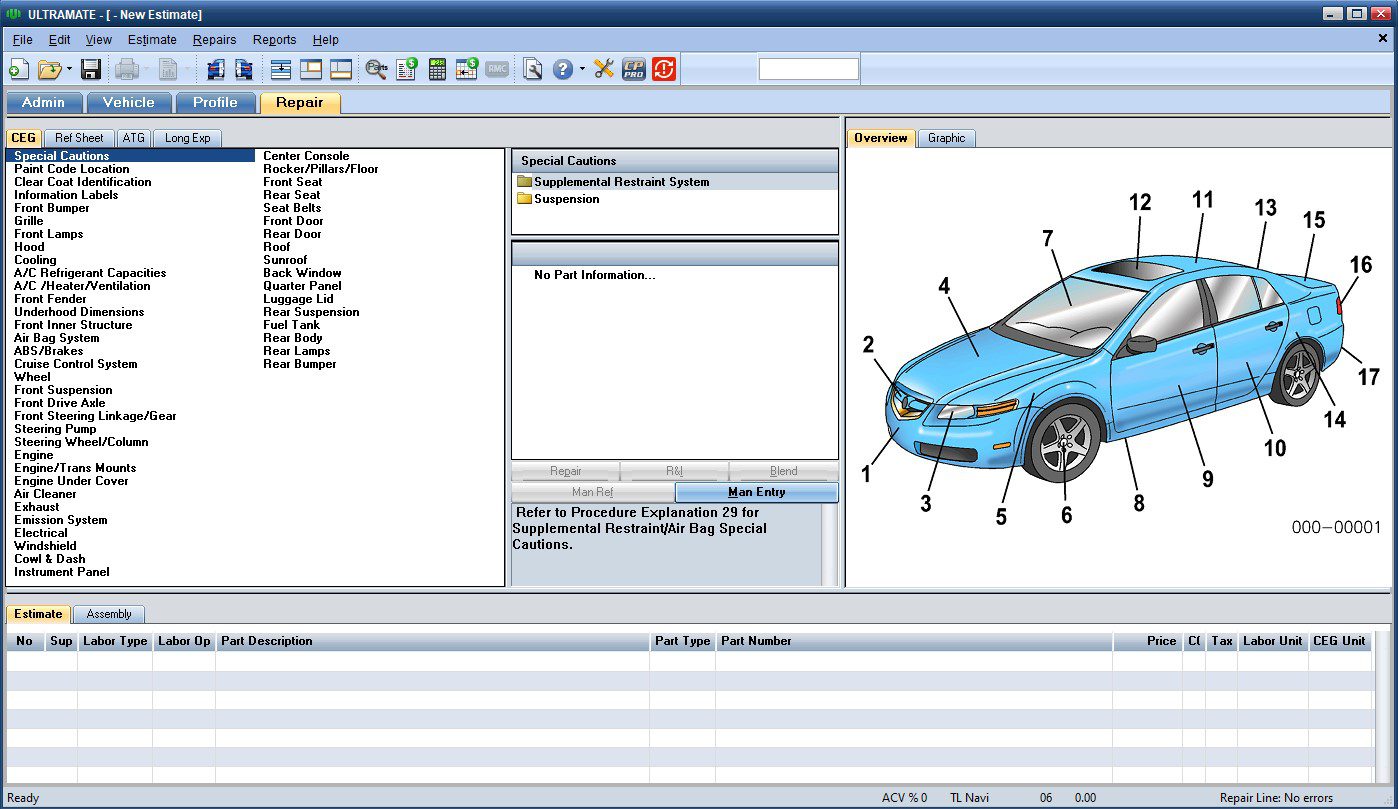The height and width of the screenshot is (809, 1398).
Task: Click number 12 sunroof on car diagram
Action: (1140, 202)
